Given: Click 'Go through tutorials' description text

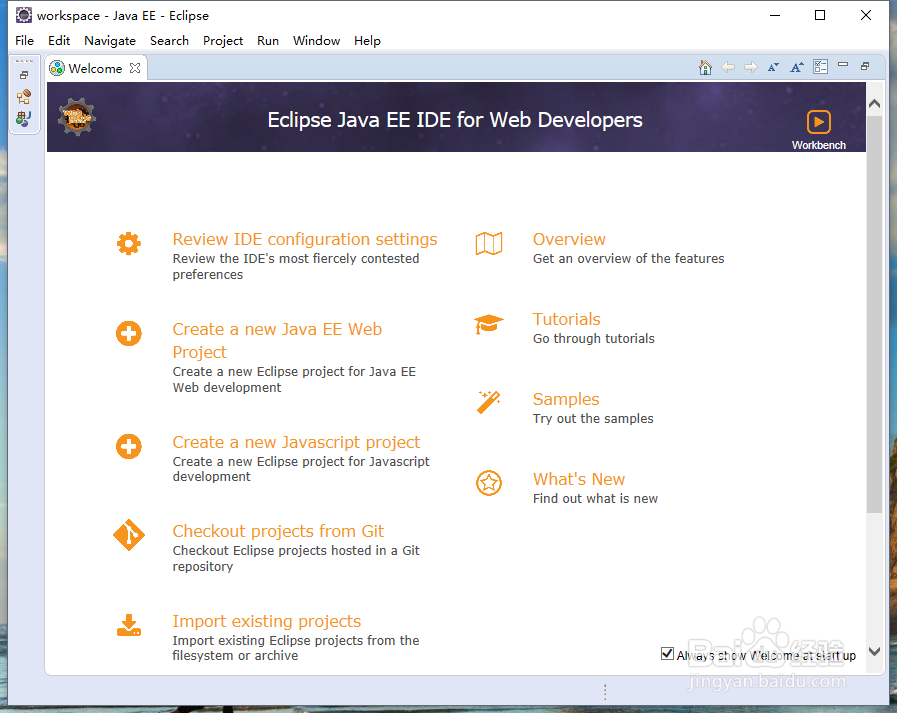Looking at the screenshot, I should point(594,339).
